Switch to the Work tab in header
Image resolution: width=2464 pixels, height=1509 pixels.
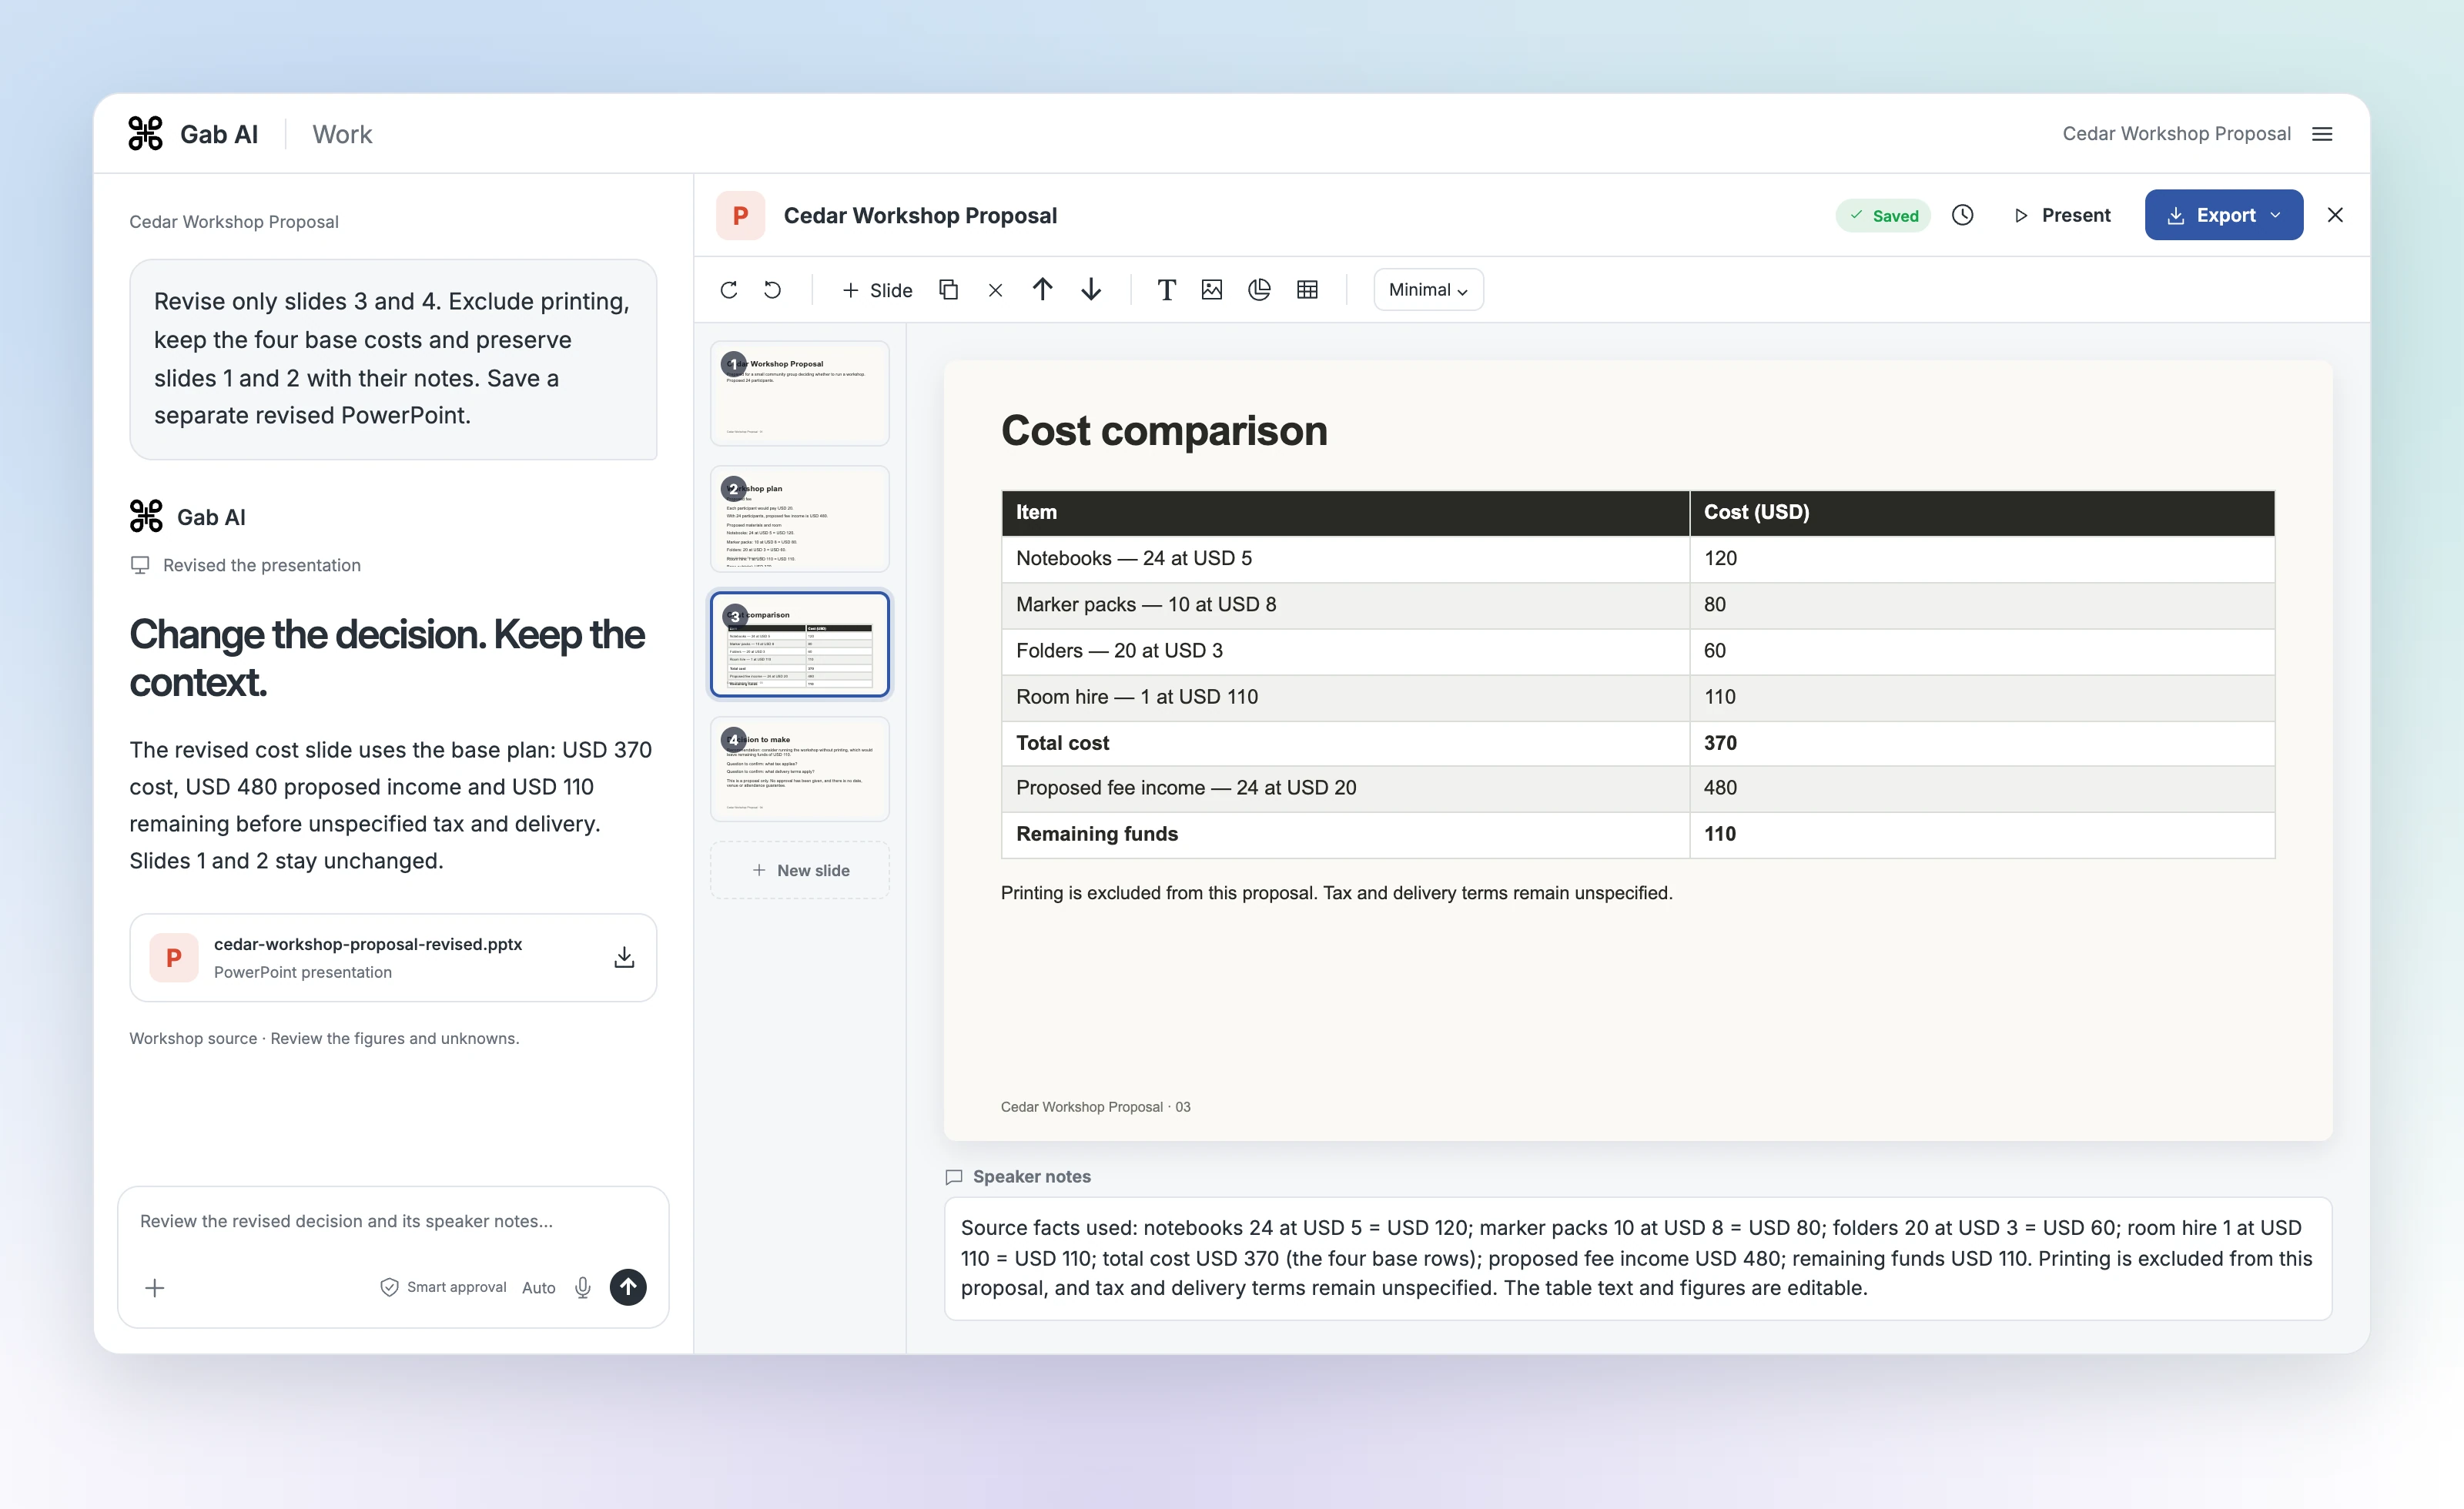coord(342,134)
